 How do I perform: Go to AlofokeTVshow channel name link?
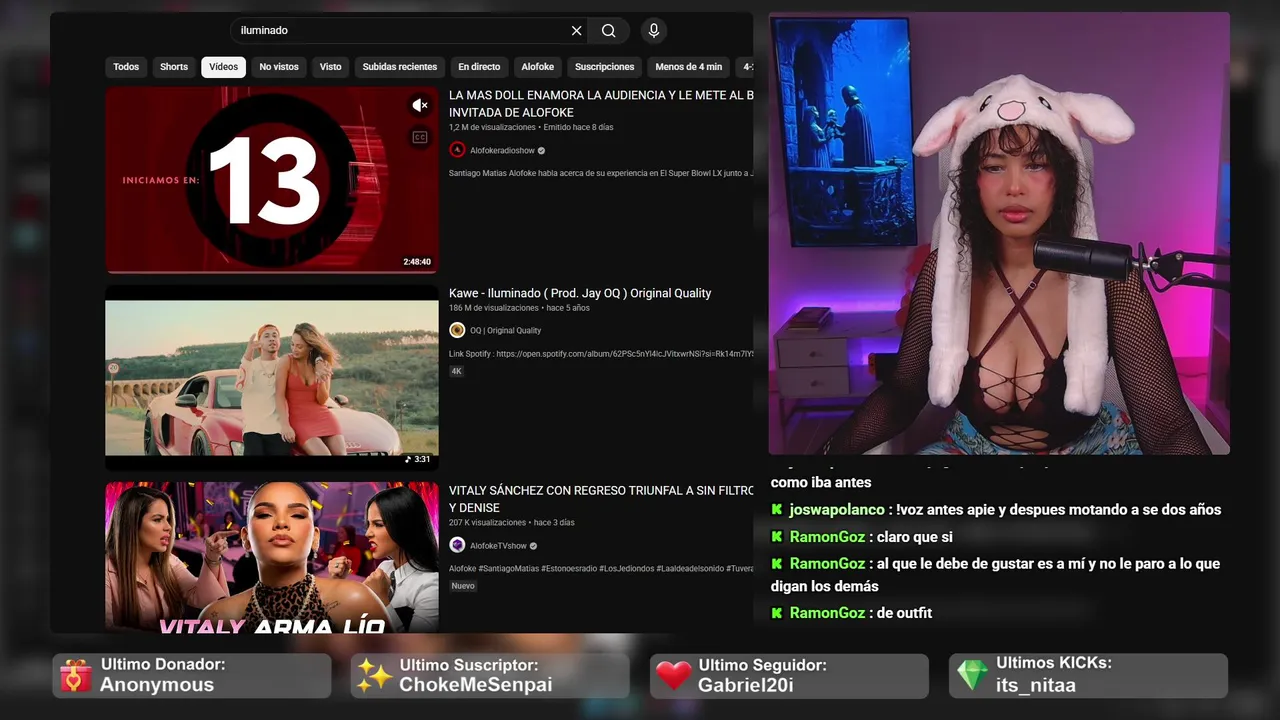498,546
